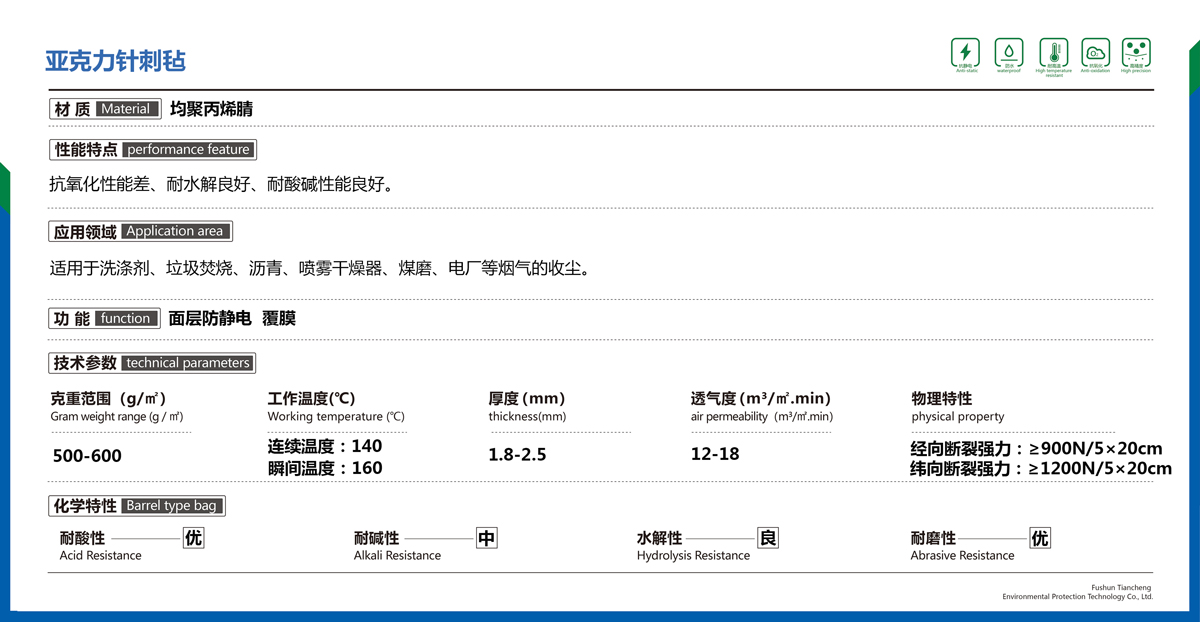Click the 优 rating box beside Abrasive Resistance

coord(1040,539)
